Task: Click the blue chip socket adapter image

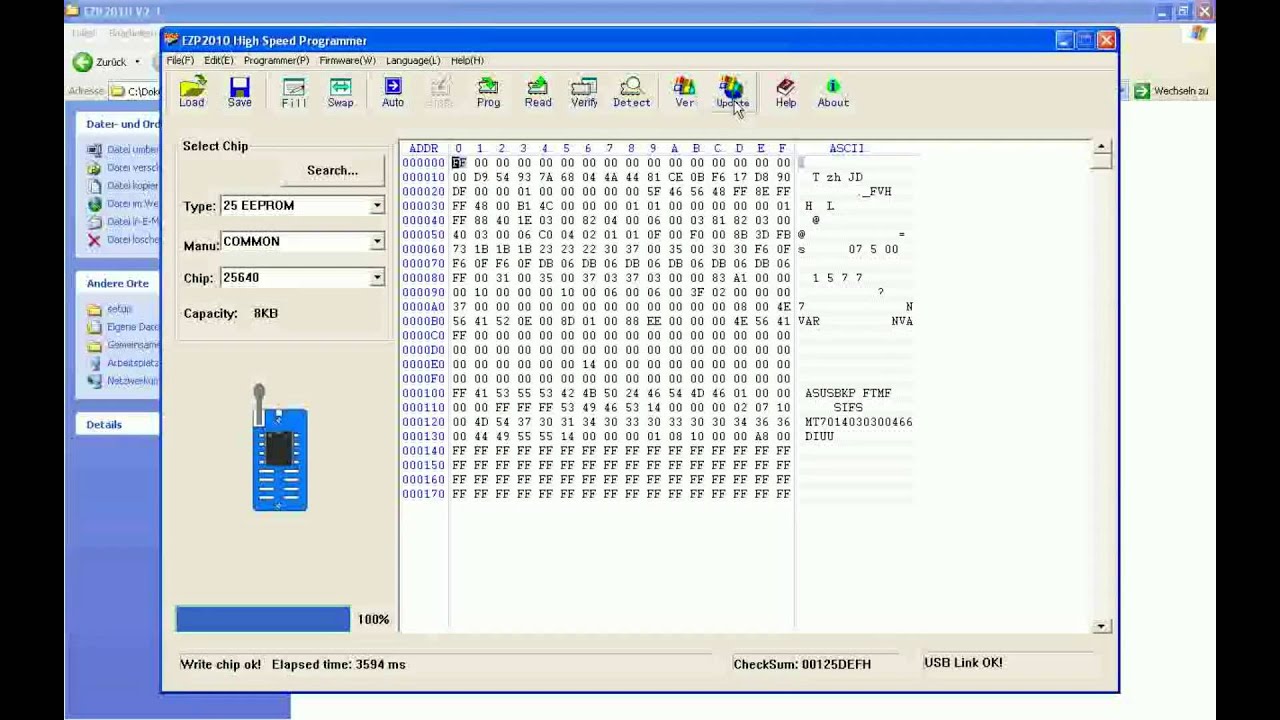Action: (x=279, y=448)
